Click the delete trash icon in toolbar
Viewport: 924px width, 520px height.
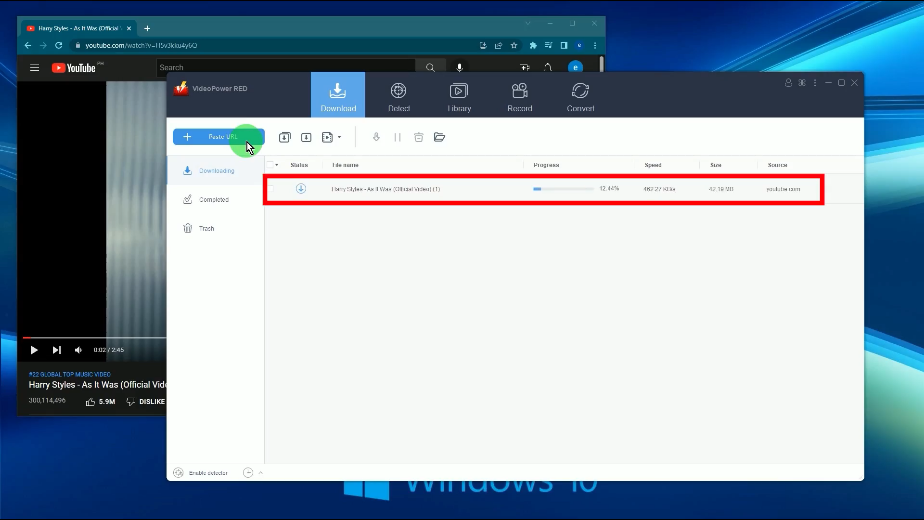tap(418, 137)
